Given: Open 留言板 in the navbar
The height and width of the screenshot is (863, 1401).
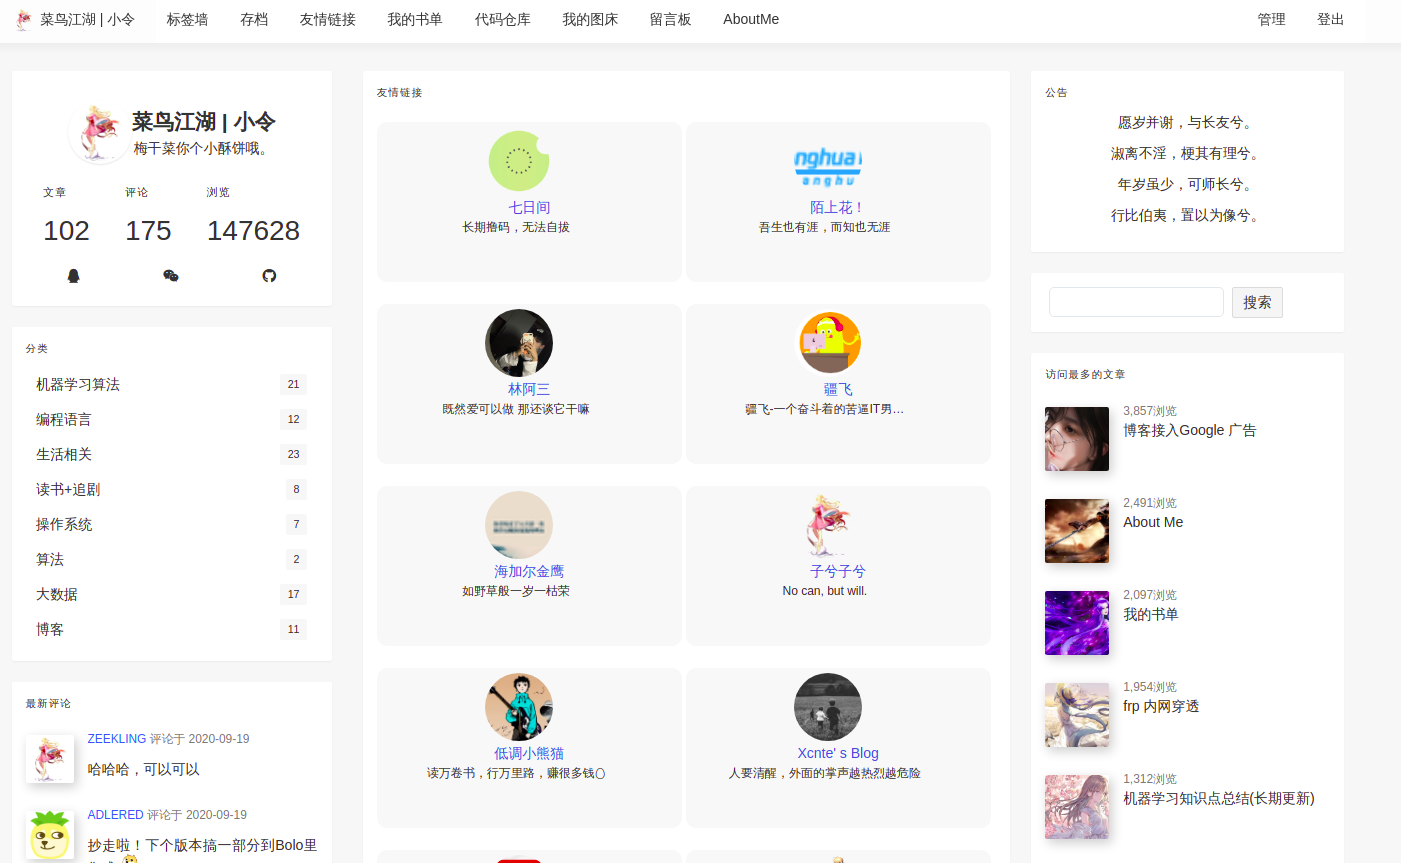Looking at the screenshot, I should 670,19.
